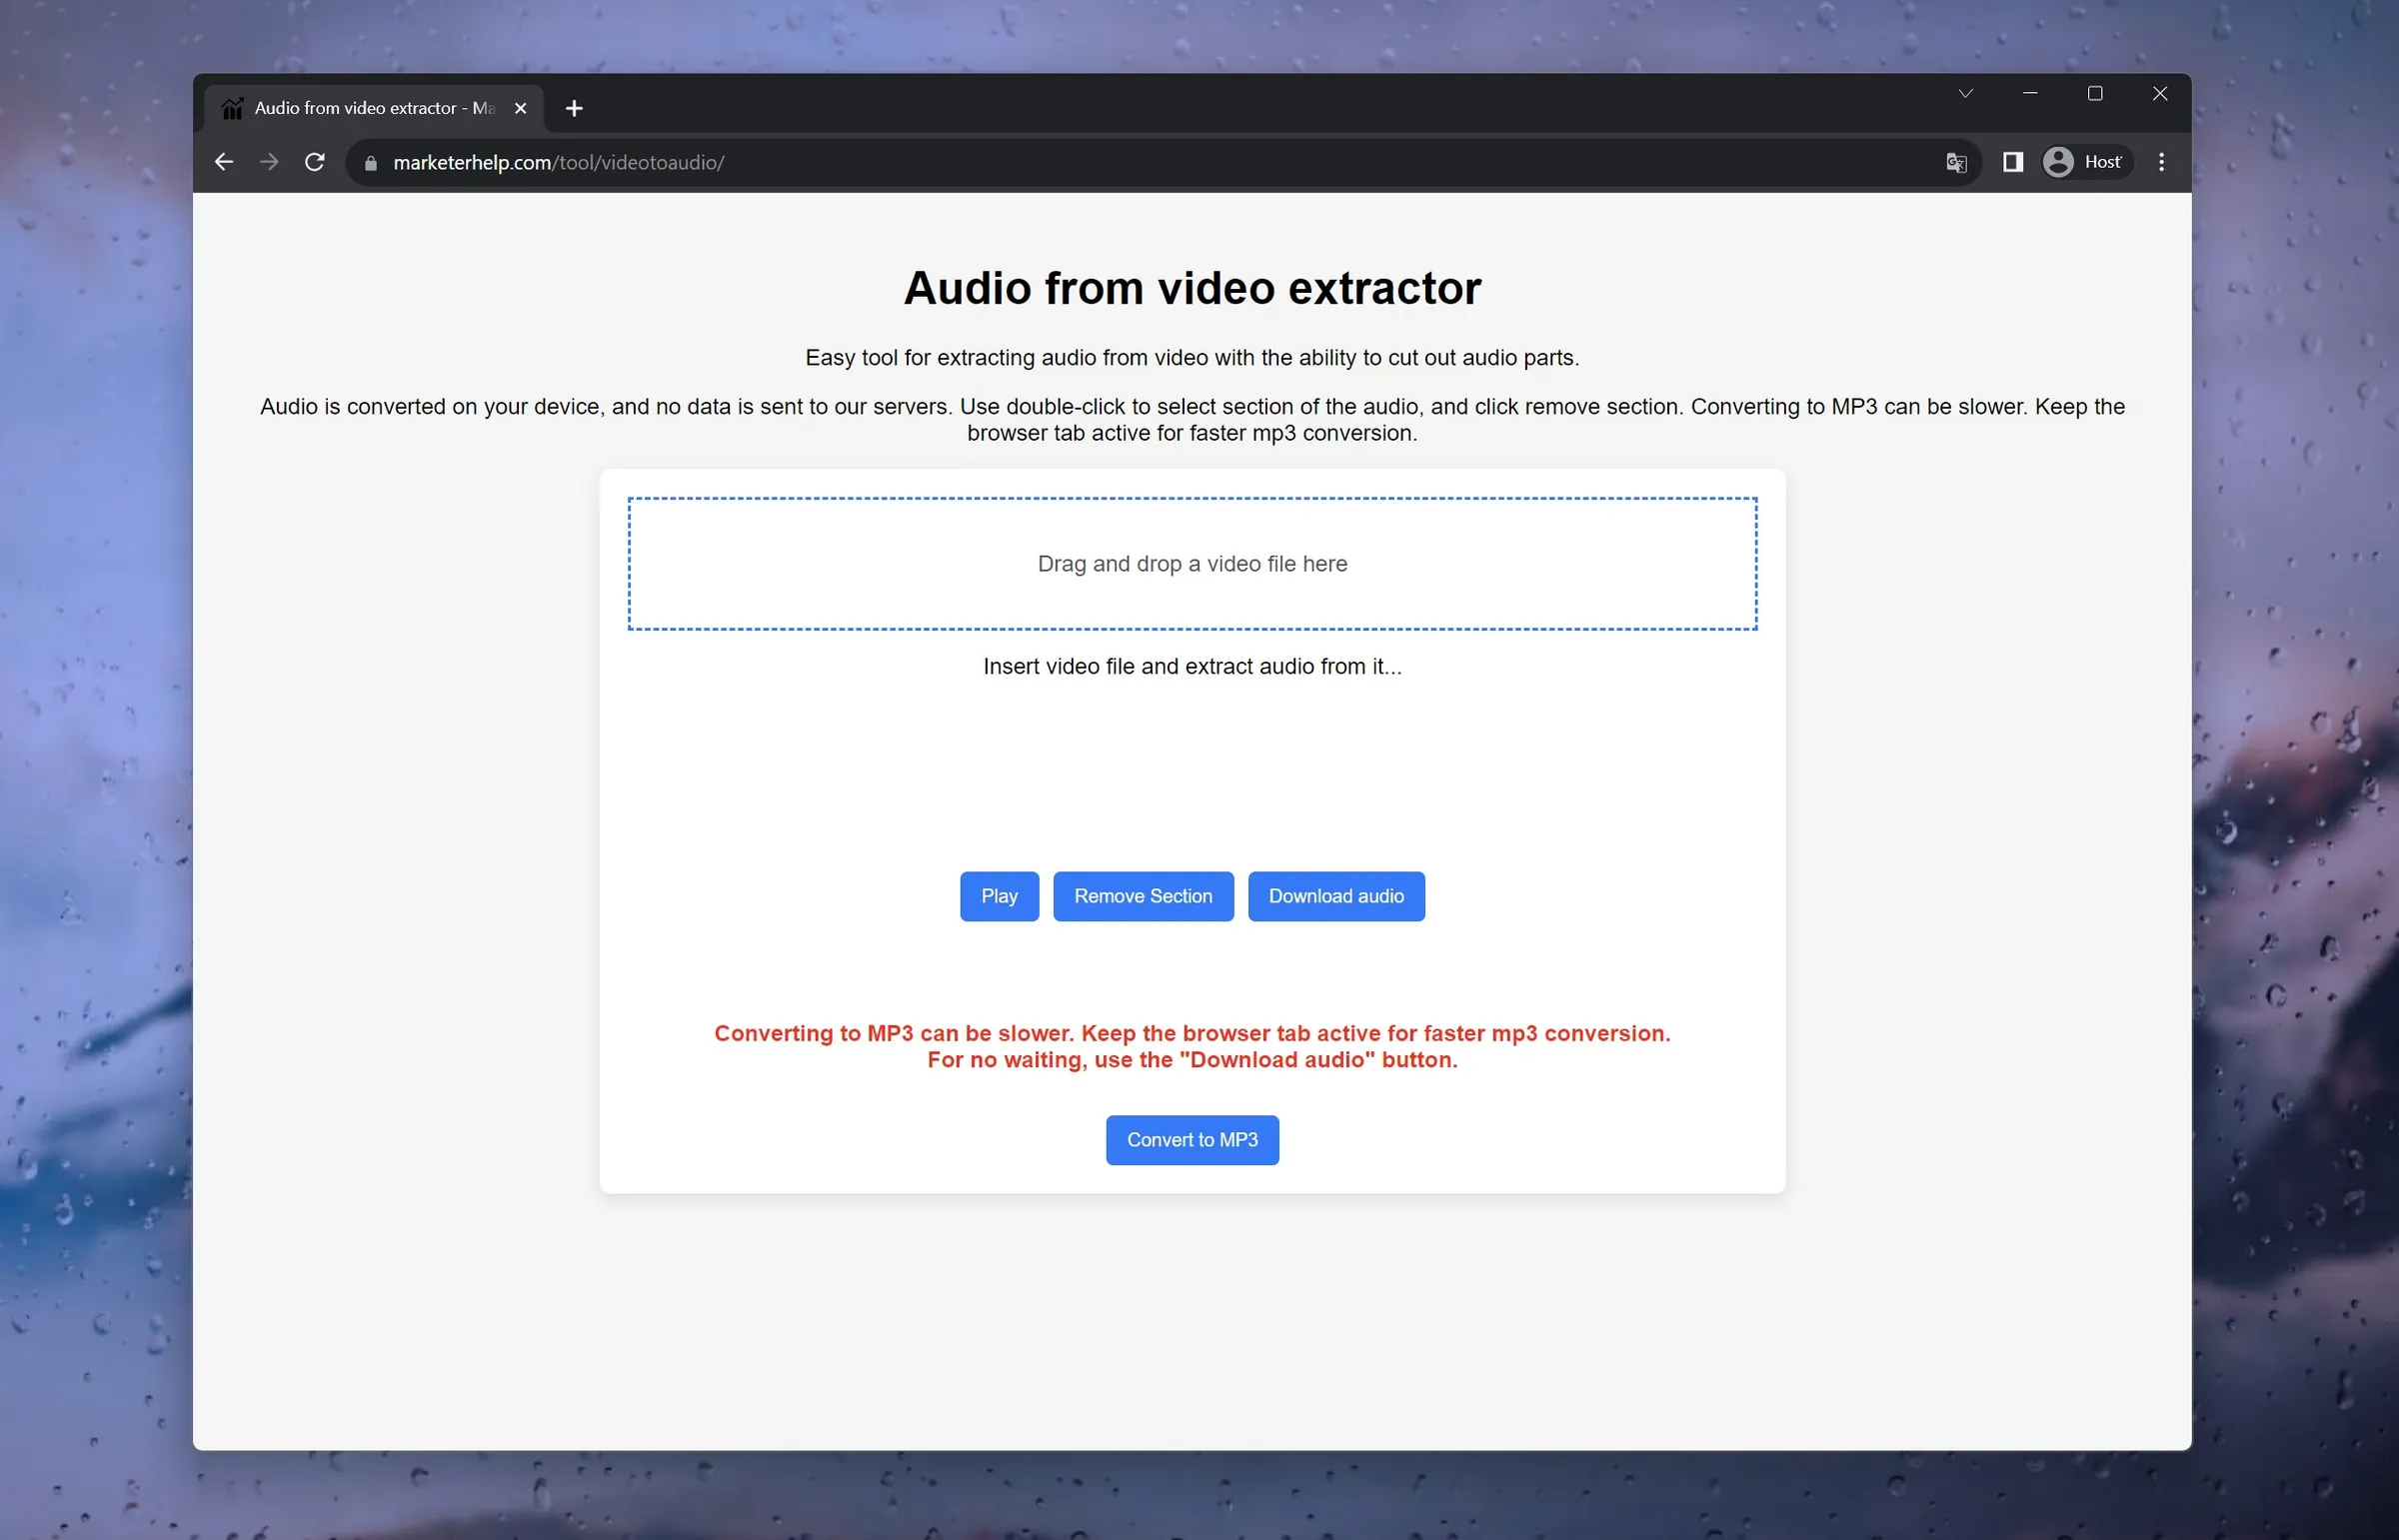Open the tab search chevron
Viewport: 2399px width, 1540px height.
click(1964, 92)
